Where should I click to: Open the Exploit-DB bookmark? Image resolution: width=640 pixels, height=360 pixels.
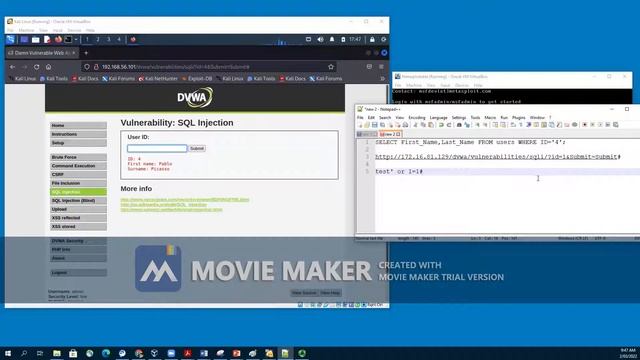pyautogui.click(x=197, y=78)
